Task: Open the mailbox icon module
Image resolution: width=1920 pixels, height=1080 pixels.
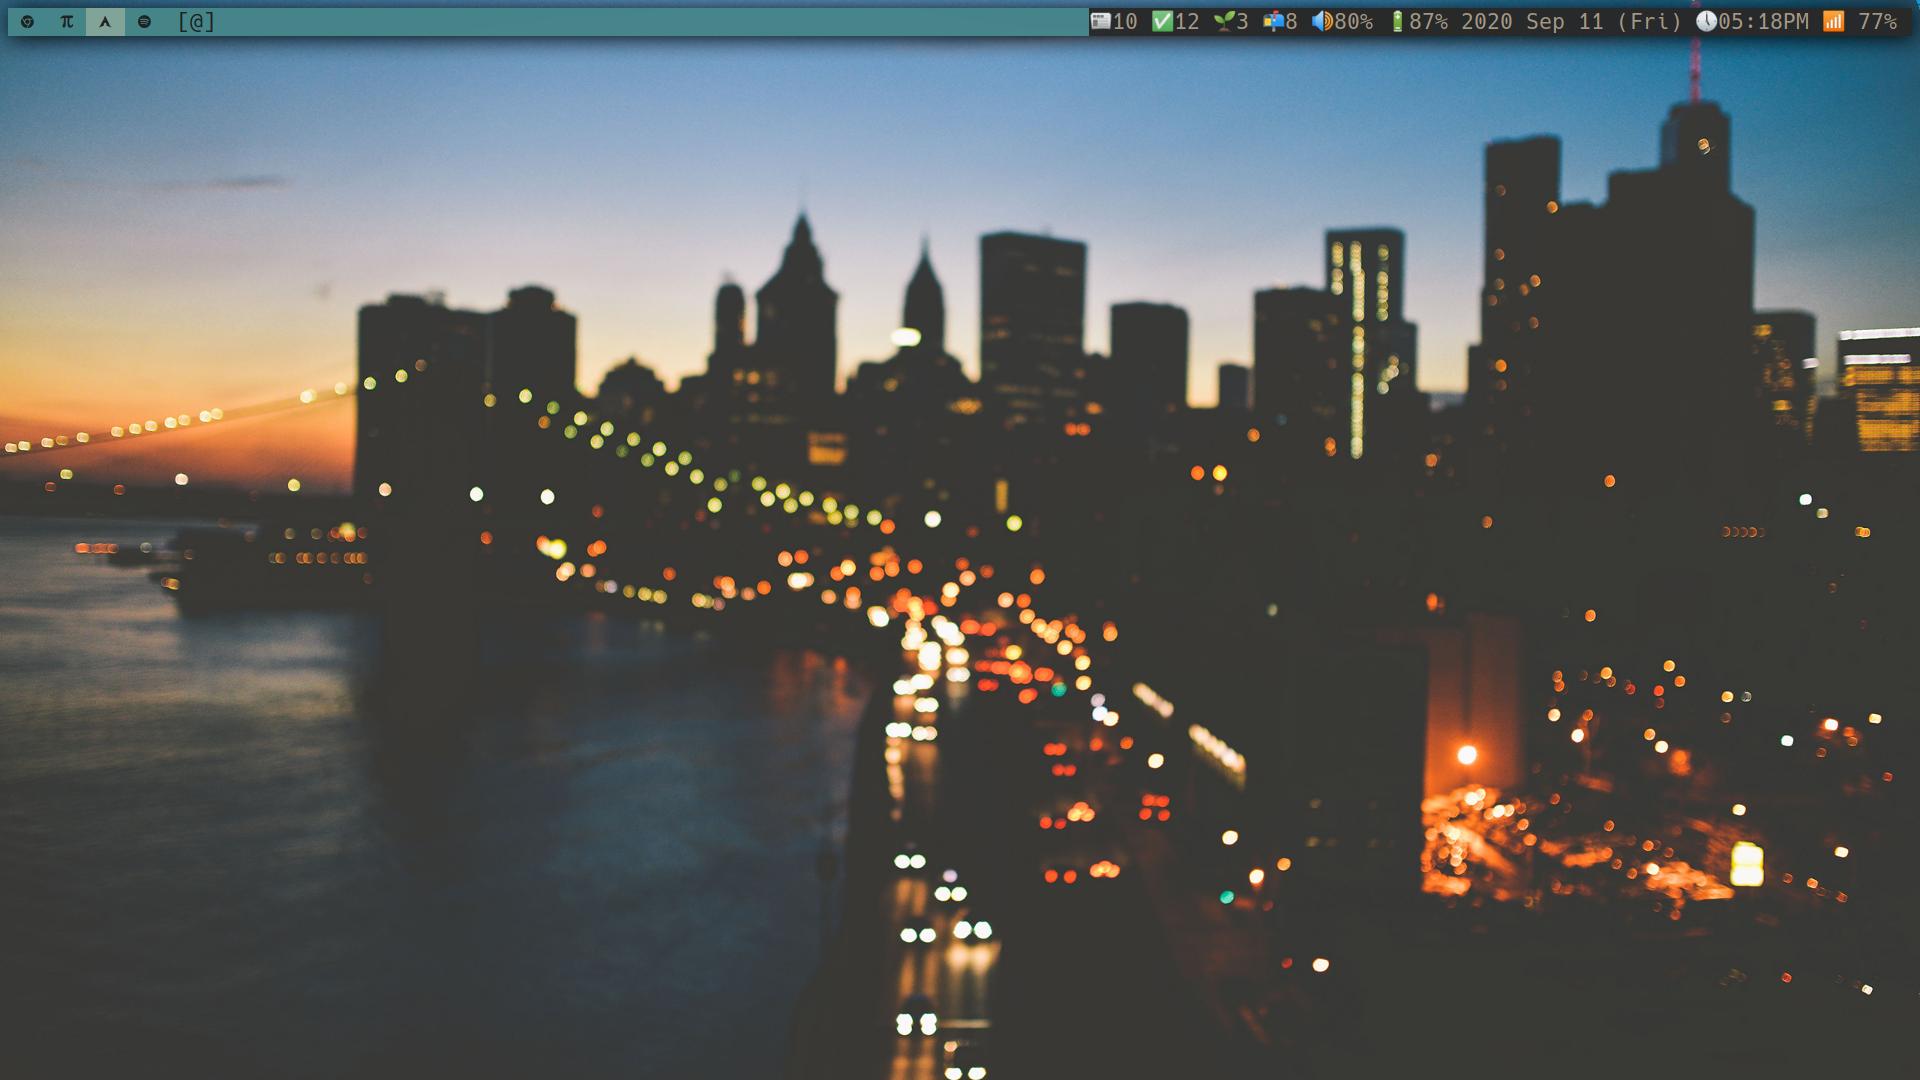Action: click(1273, 21)
